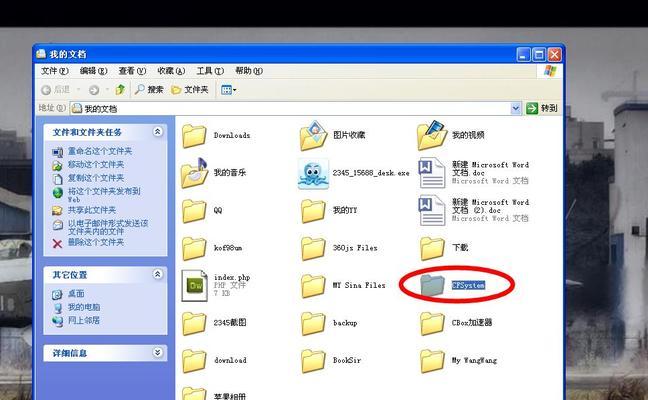This screenshot has width=648, height=400.
Task: Click 复制这个文件夹 task link
Action: tap(96, 178)
